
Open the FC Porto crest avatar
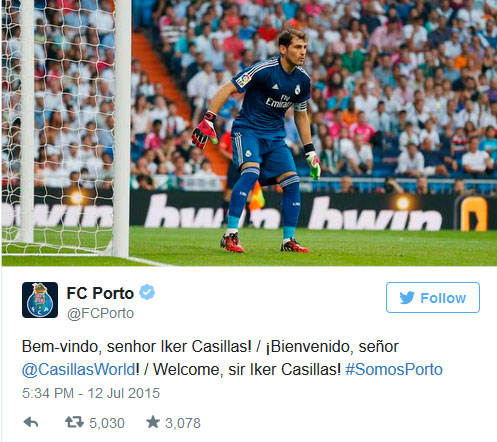[x=40, y=300]
